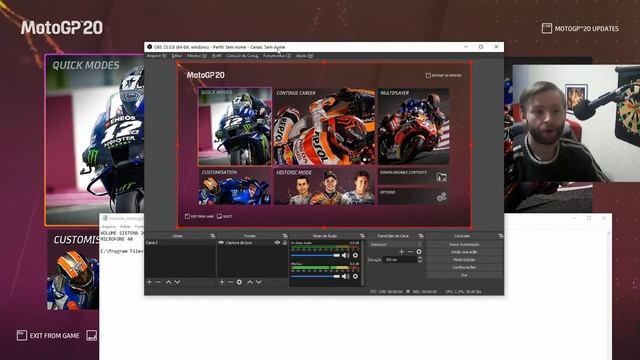
Task: Open the Perfil menu in OBS
Action: 217,56
